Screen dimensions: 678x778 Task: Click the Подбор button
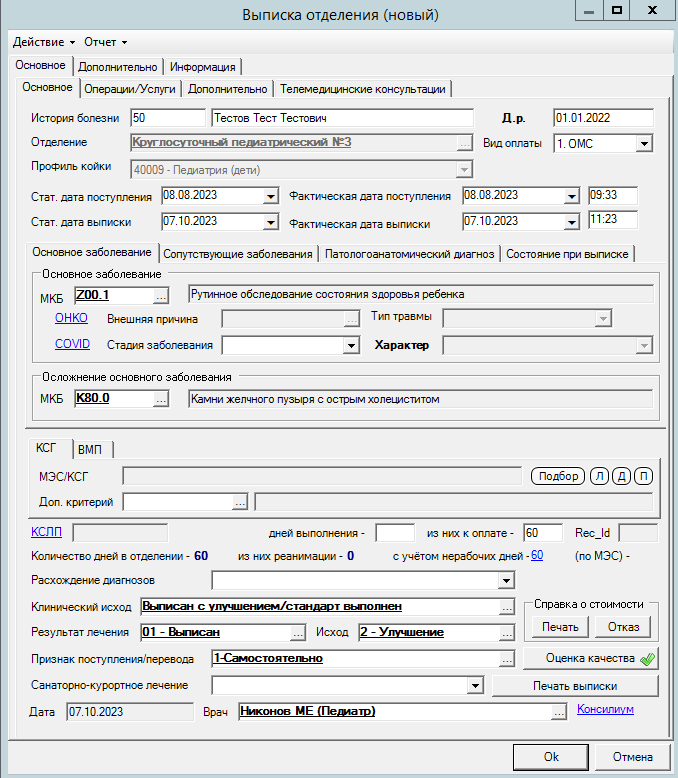(558, 476)
